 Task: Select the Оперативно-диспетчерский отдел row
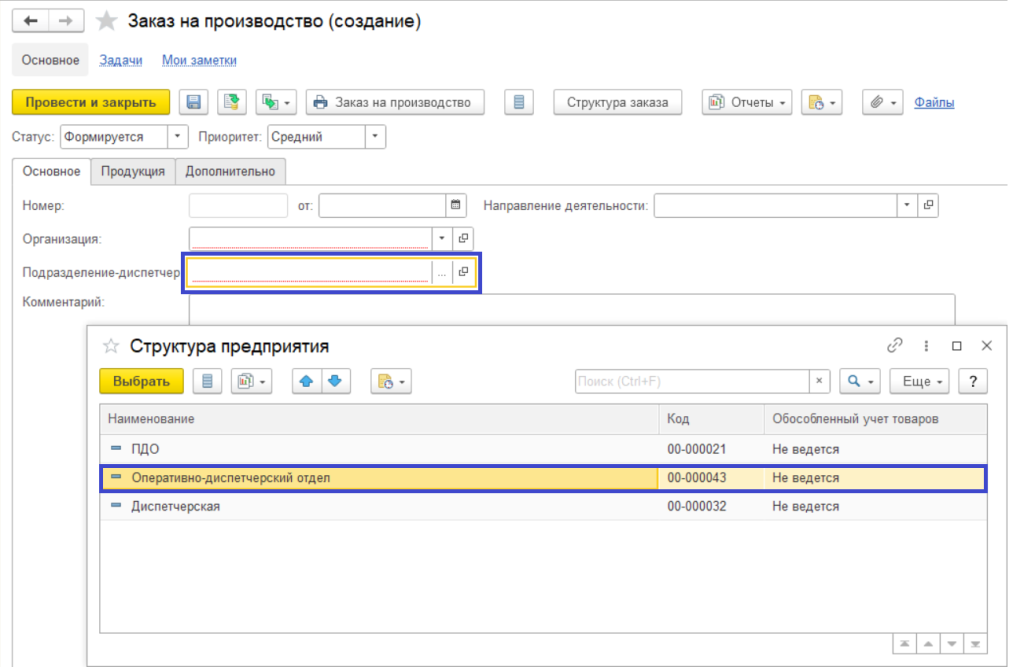(543, 478)
